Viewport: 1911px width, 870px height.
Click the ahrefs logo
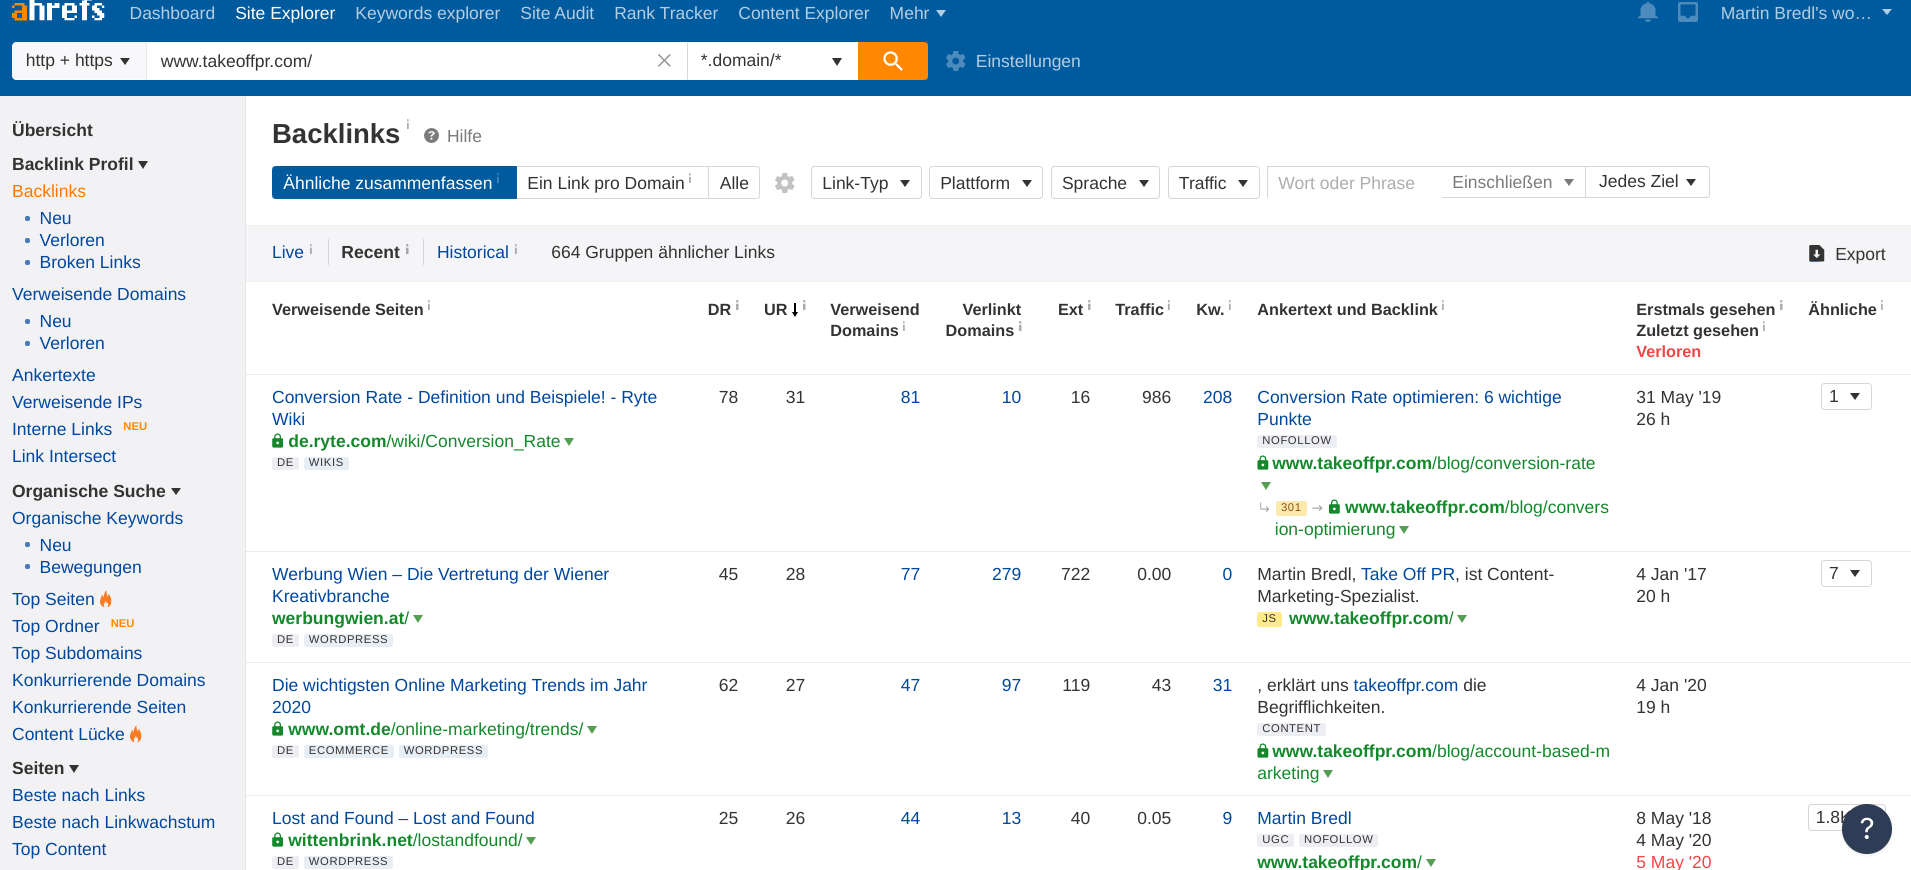click(x=58, y=11)
